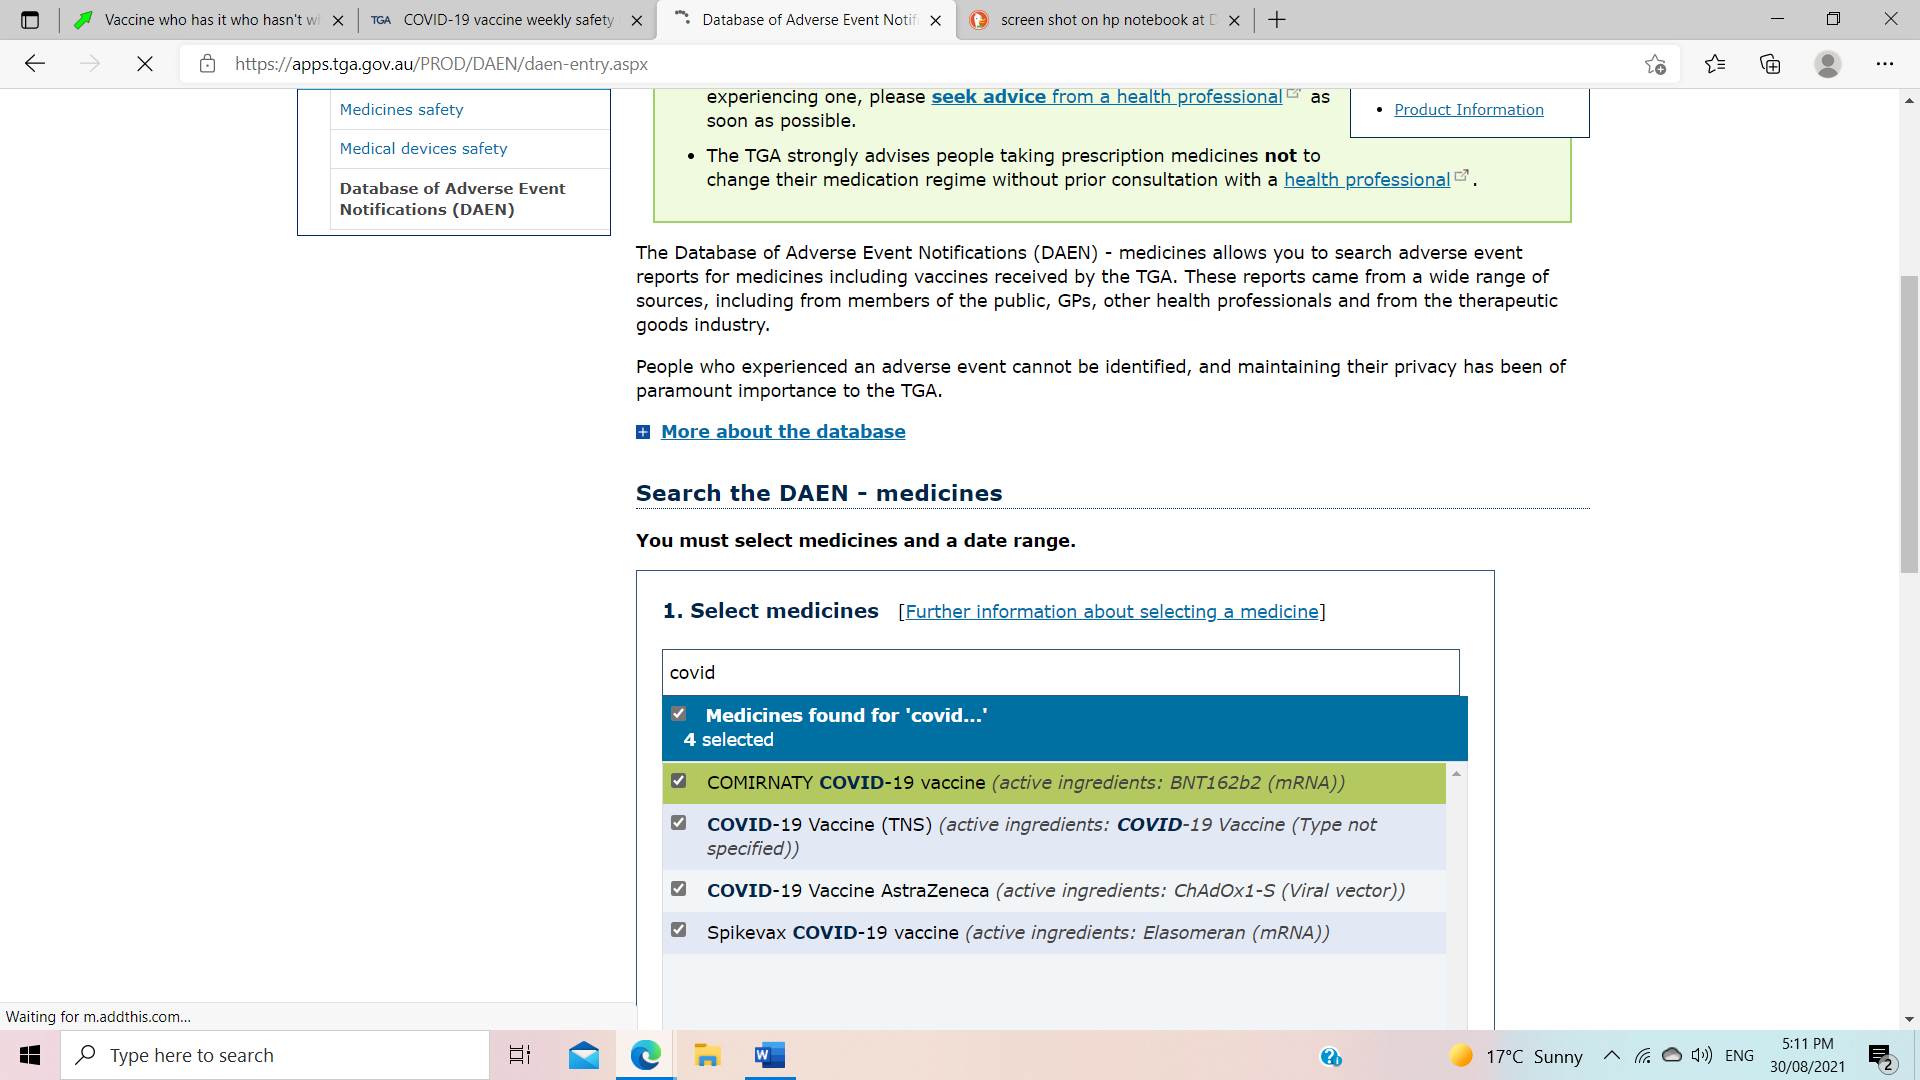
Task: Add this page to favorites
Action: (1655, 64)
